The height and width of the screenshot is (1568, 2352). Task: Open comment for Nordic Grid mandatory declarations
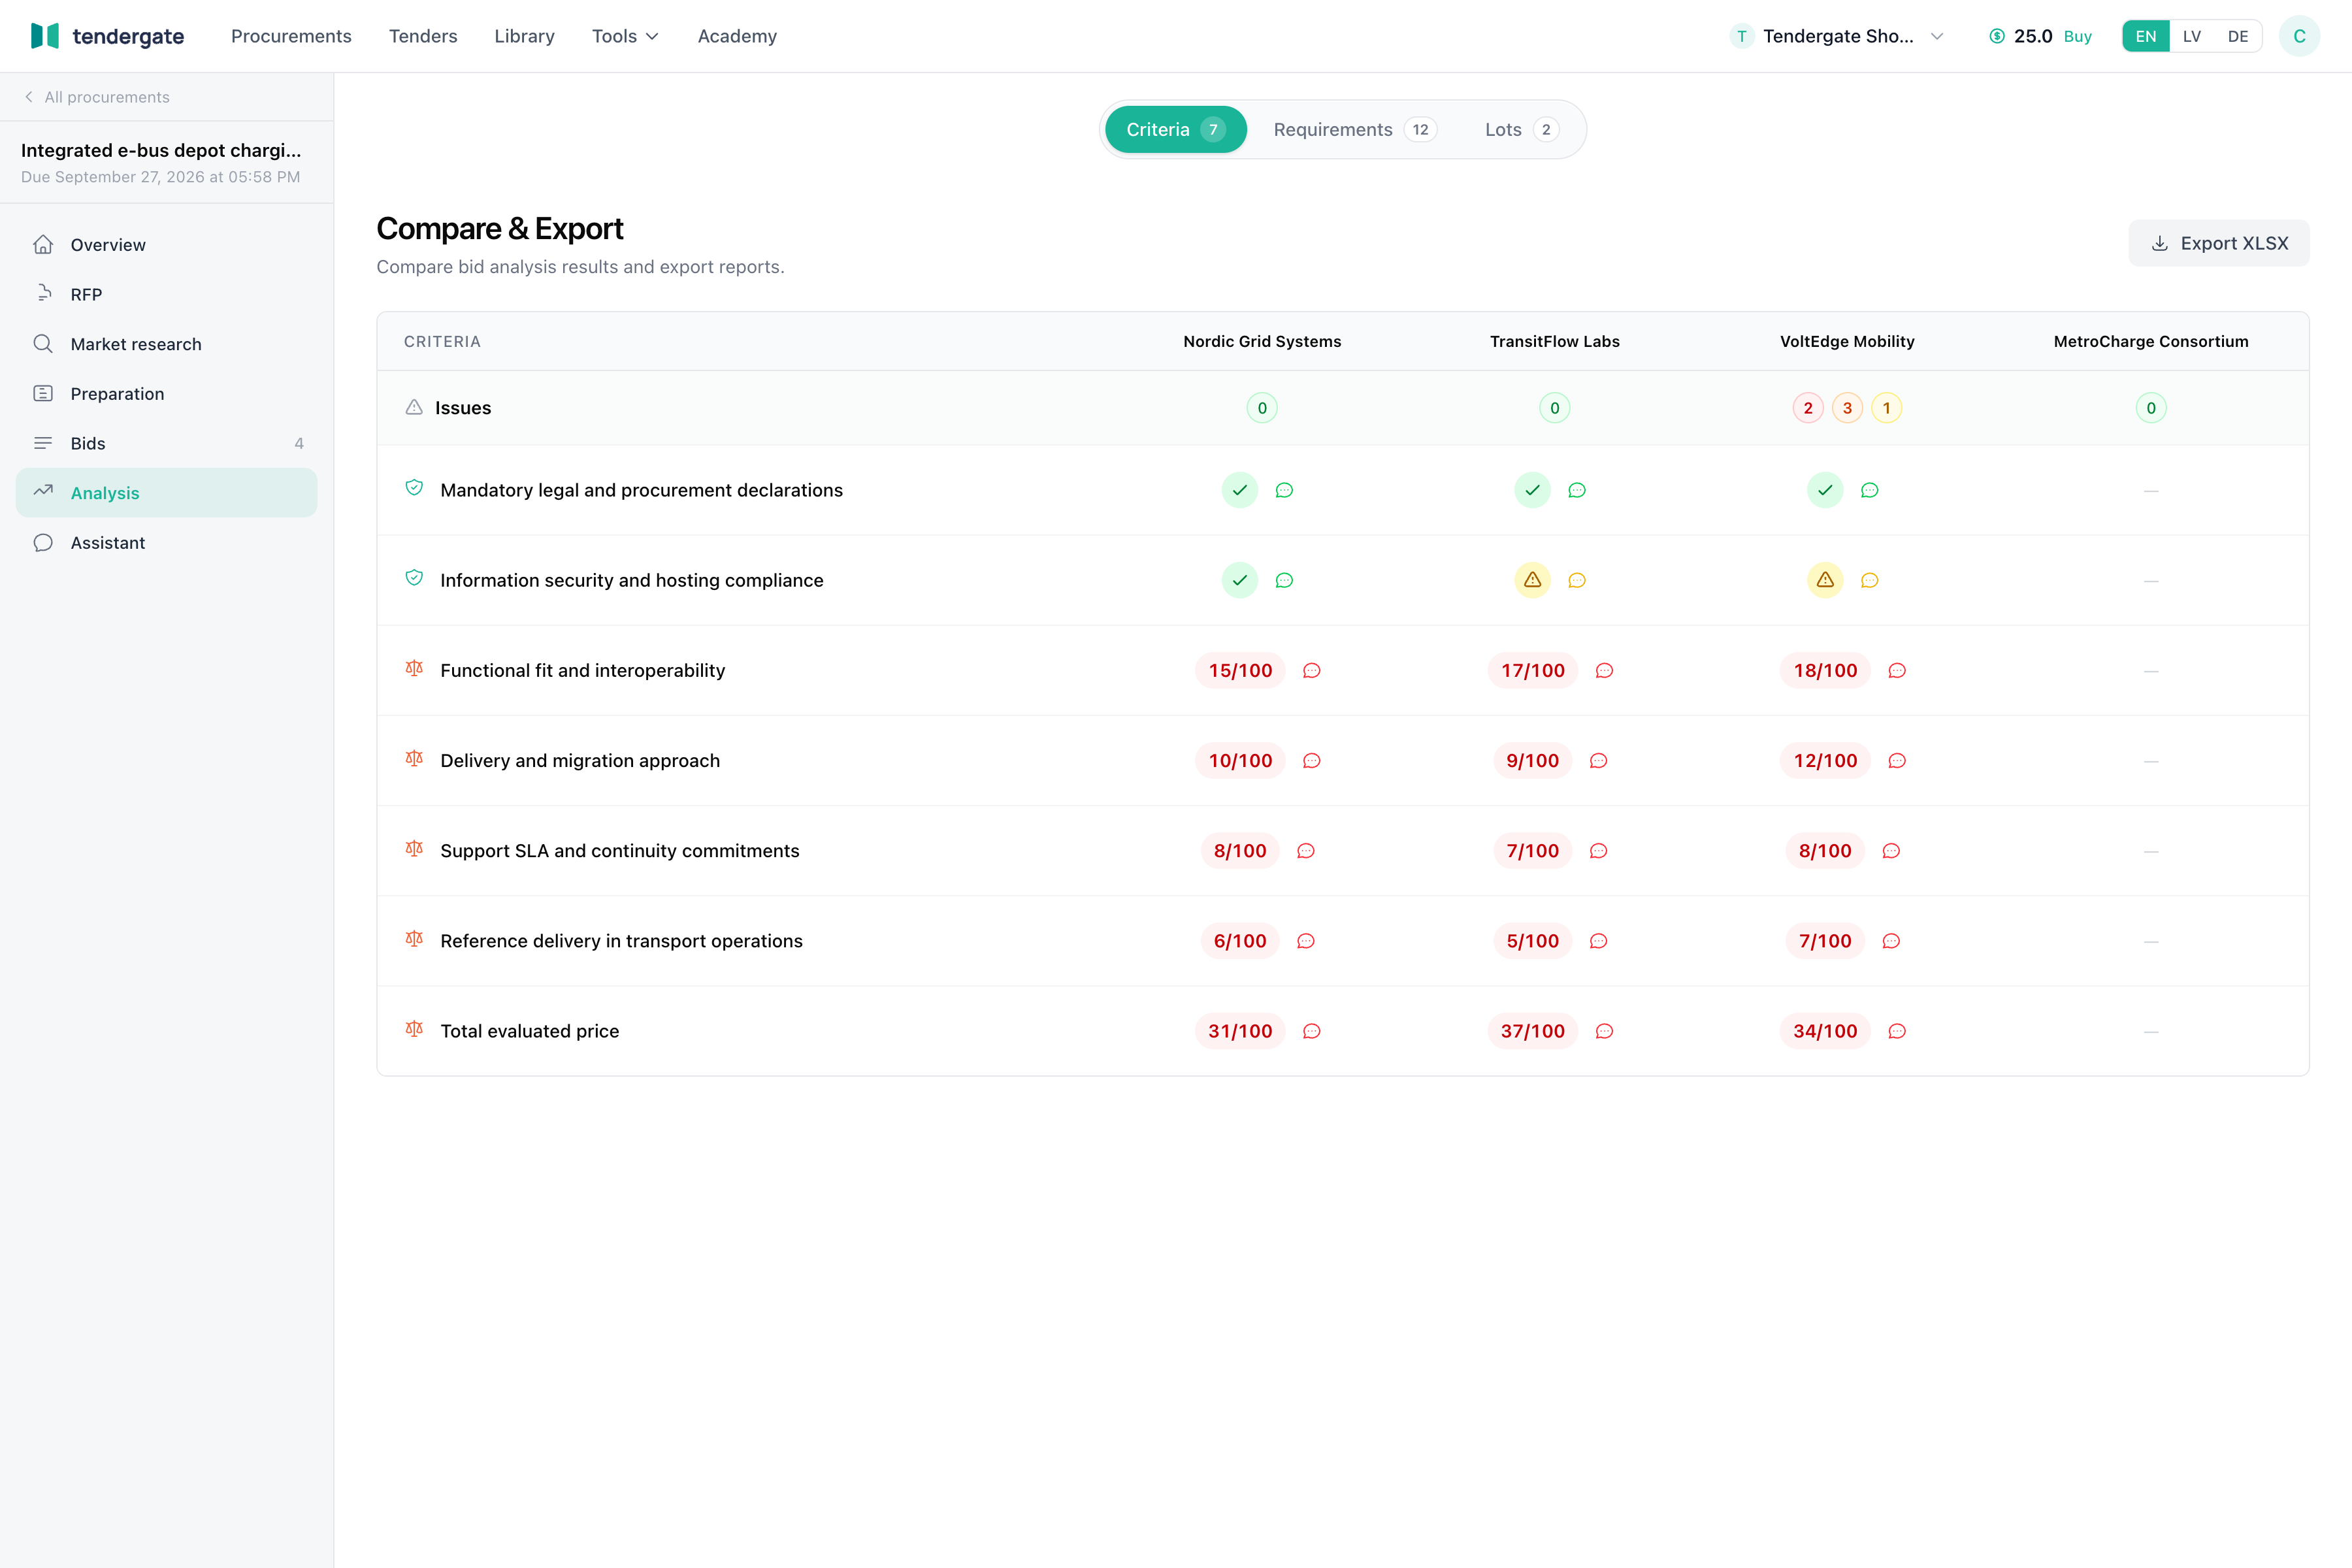coord(1284,490)
